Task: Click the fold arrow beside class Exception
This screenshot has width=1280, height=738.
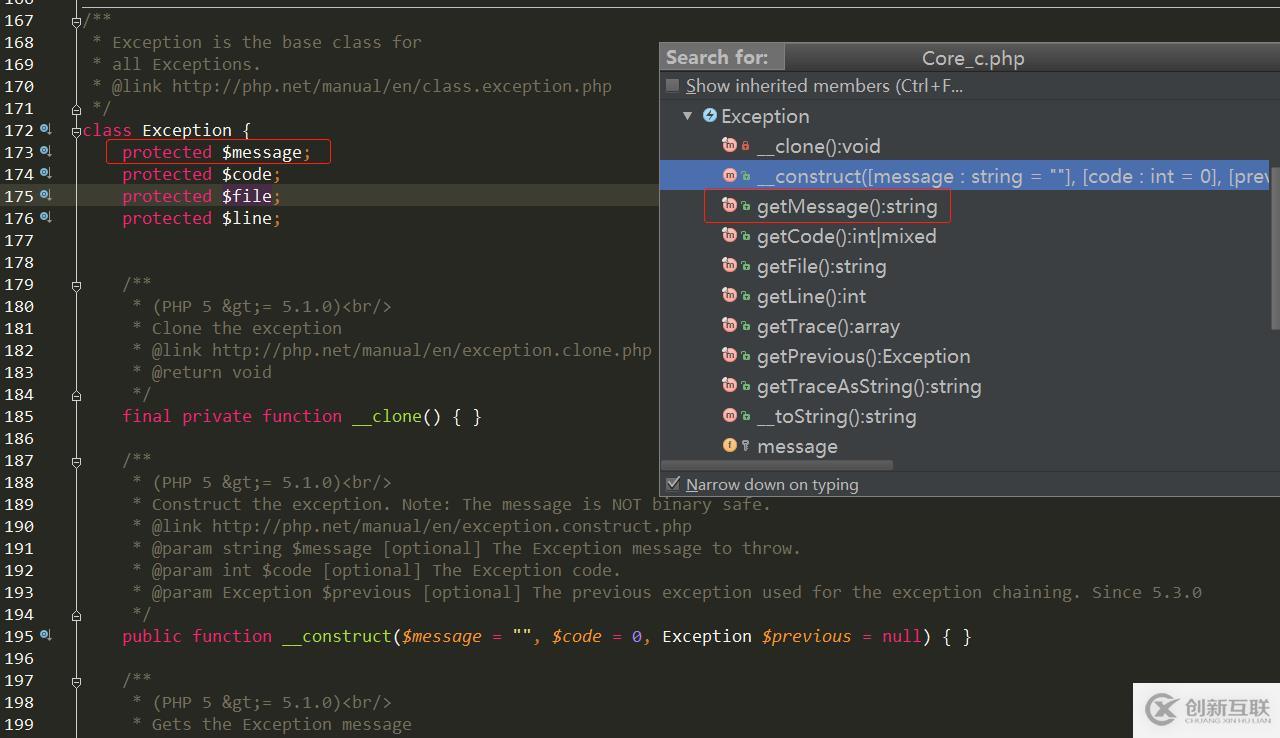Action: 75,130
